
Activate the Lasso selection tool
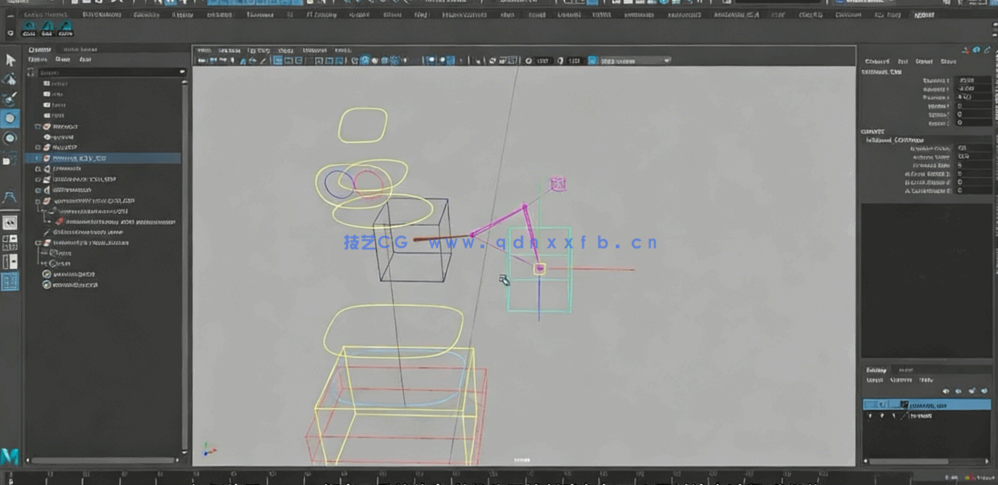pos(10,79)
